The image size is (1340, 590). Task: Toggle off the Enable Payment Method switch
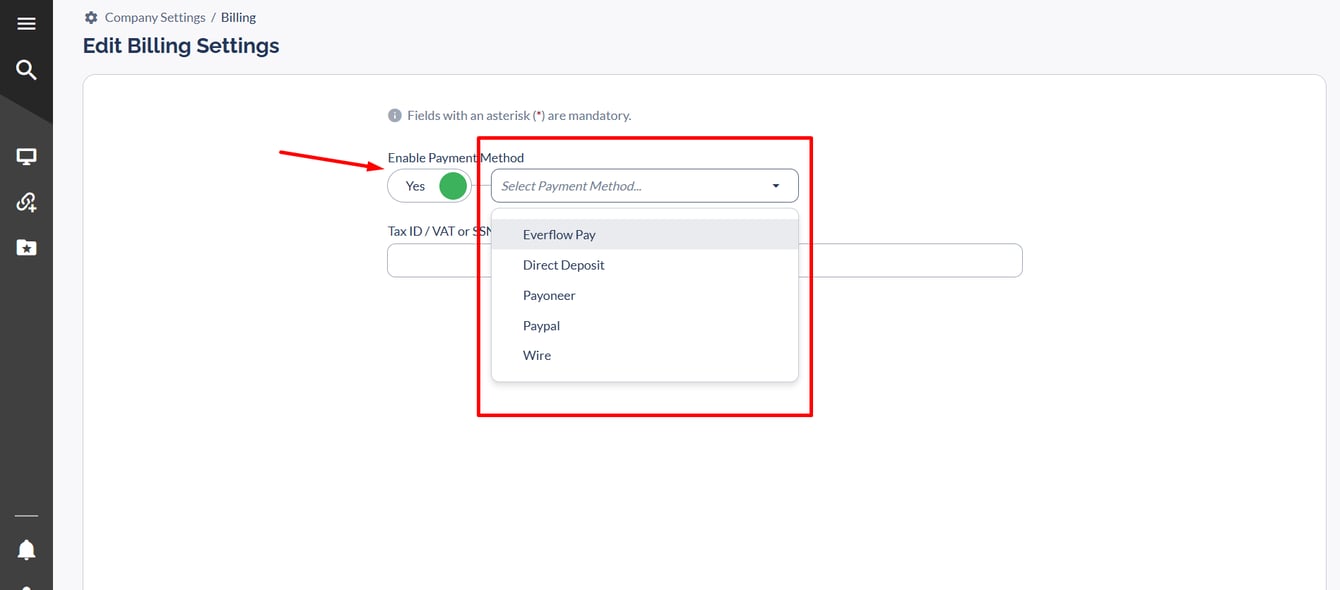click(430, 186)
